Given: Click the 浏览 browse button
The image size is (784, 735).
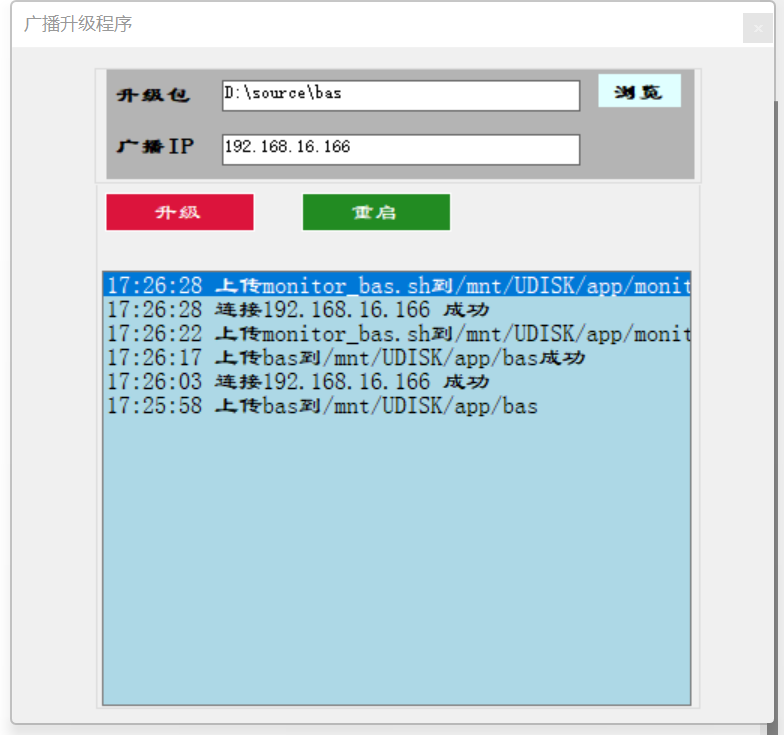Looking at the screenshot, I should click(639, 91).
